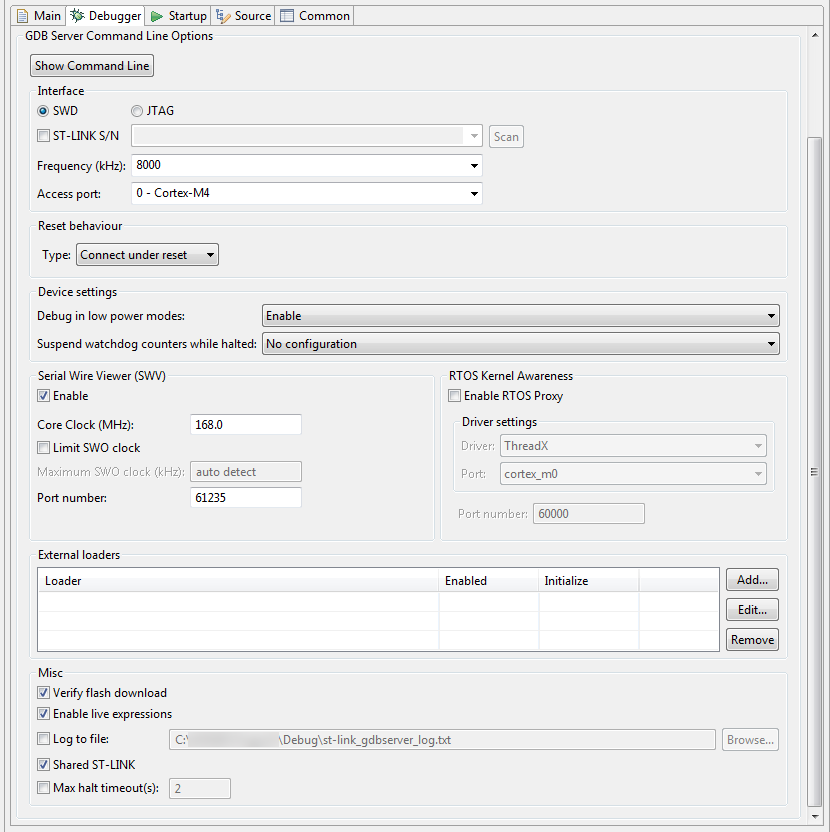Check Limit SWO clock
The image size is (830, 832).
[43, 446]
